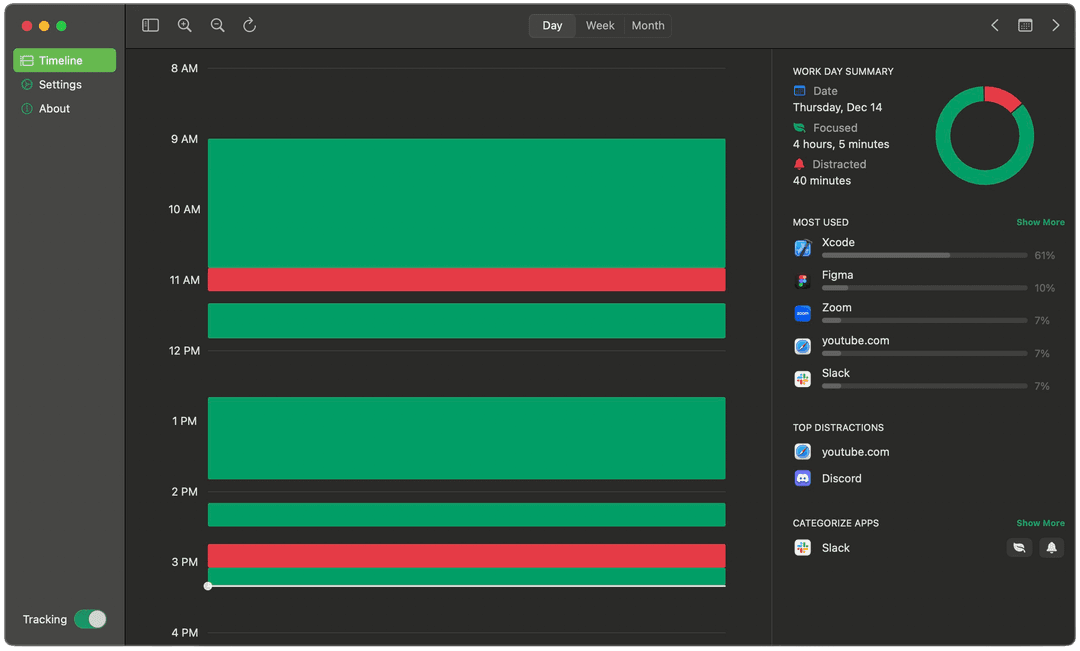Select the focused block starting at 9 AM
This screenshot has width=1080, height=651.
pyautogui.click(x=466, y=203)
